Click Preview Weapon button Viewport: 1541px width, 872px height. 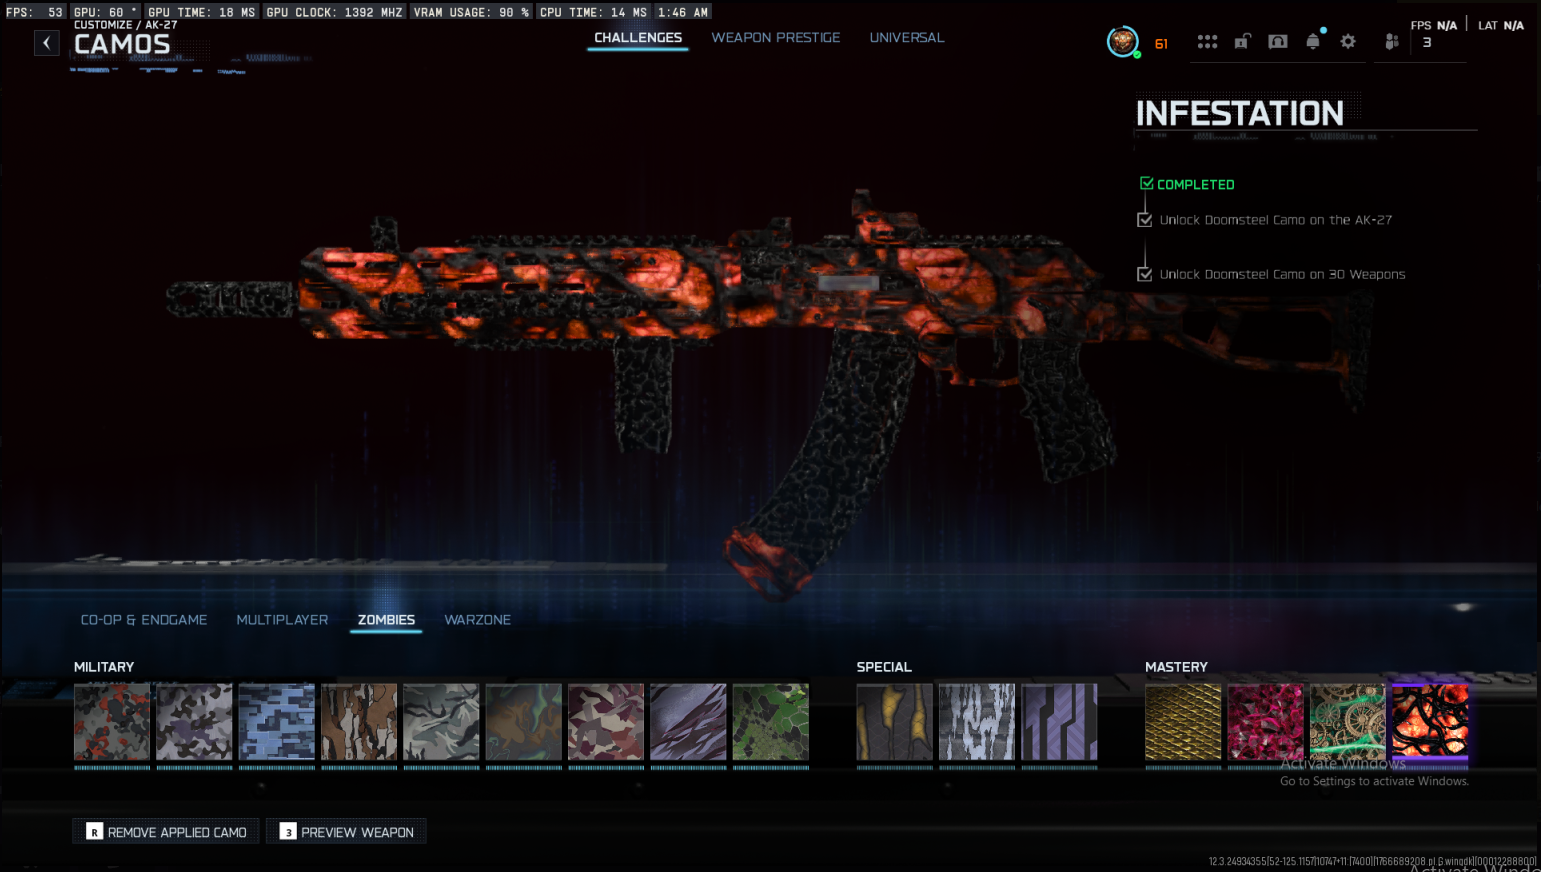pyautogui.click(x=346, y=832)
